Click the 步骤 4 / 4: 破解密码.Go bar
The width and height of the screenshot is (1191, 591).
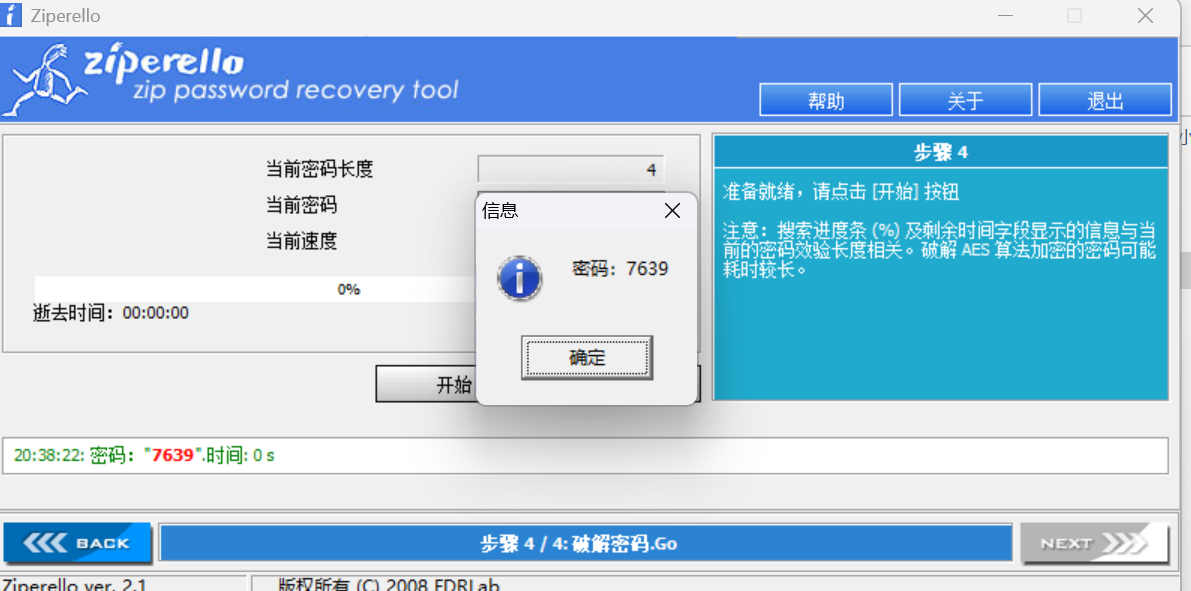point(585,543)
